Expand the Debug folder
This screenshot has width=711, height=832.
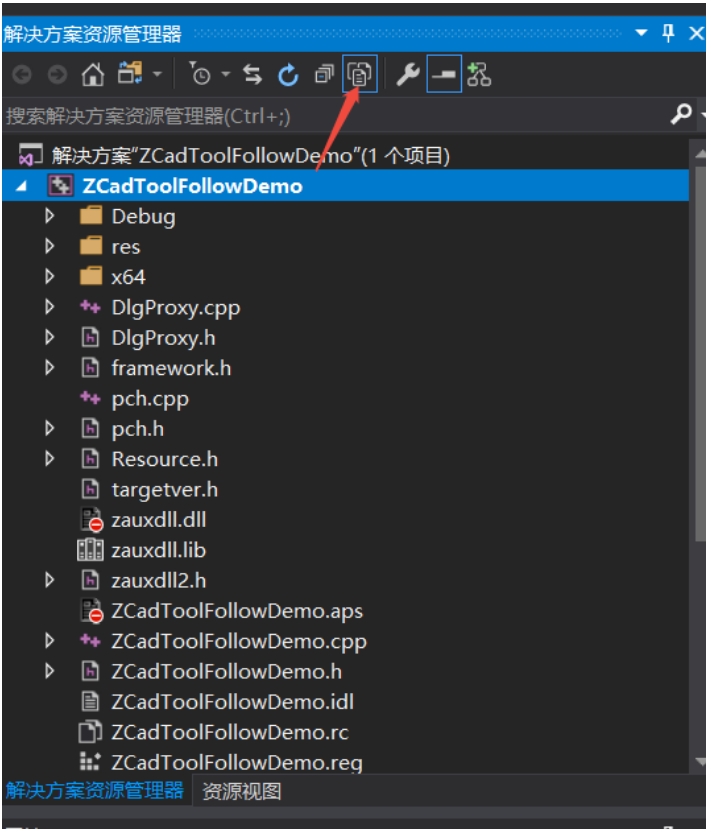[49, 216]
